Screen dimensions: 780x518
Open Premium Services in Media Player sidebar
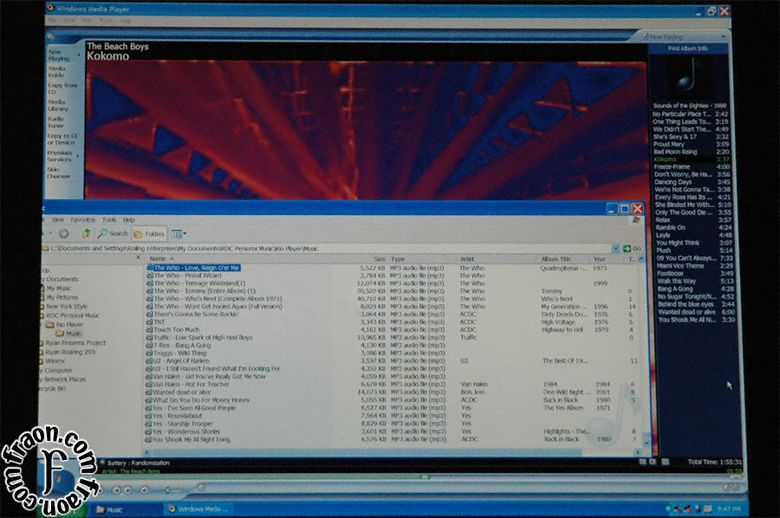pos(60,156)
